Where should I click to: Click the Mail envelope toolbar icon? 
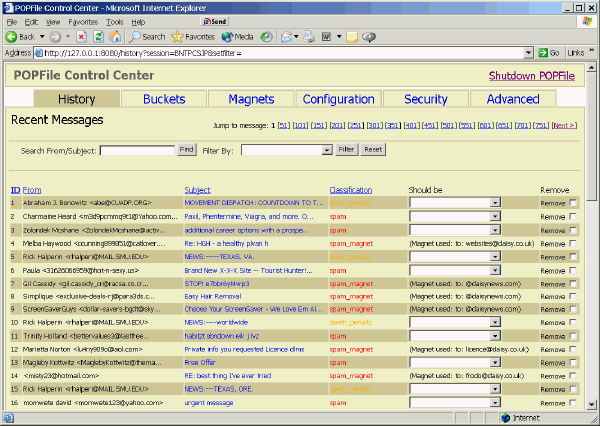tap(287, 37)
